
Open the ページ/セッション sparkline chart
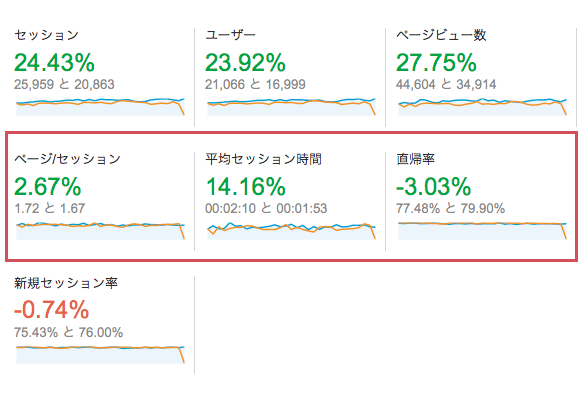coord(100,231)
